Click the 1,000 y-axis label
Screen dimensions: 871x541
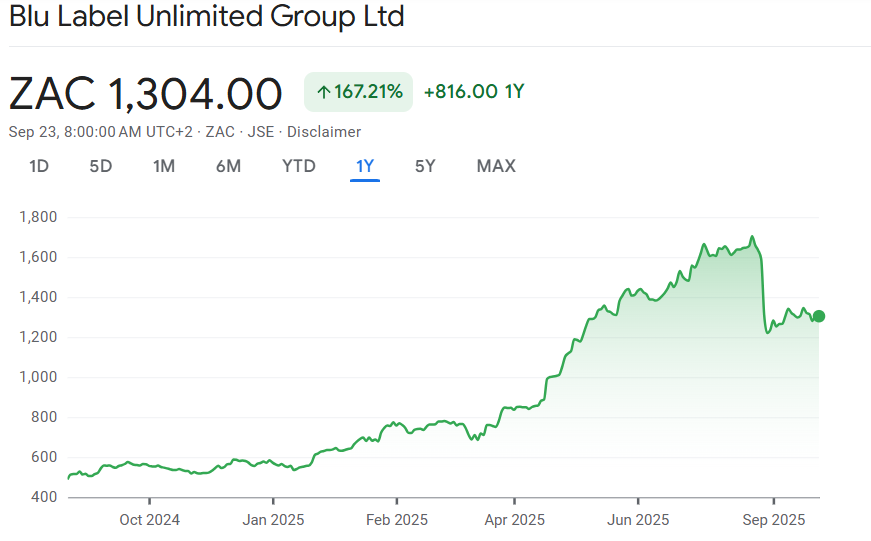[38, 377]
